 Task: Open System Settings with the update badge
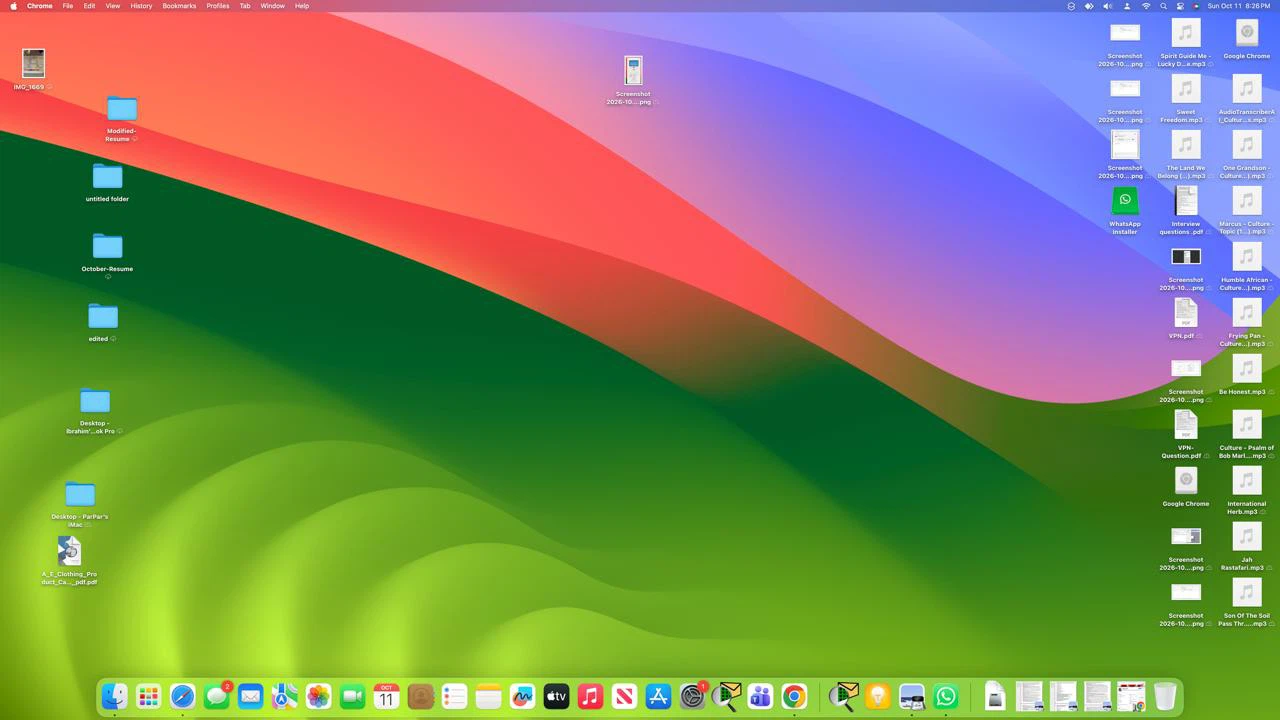[693, 696]
